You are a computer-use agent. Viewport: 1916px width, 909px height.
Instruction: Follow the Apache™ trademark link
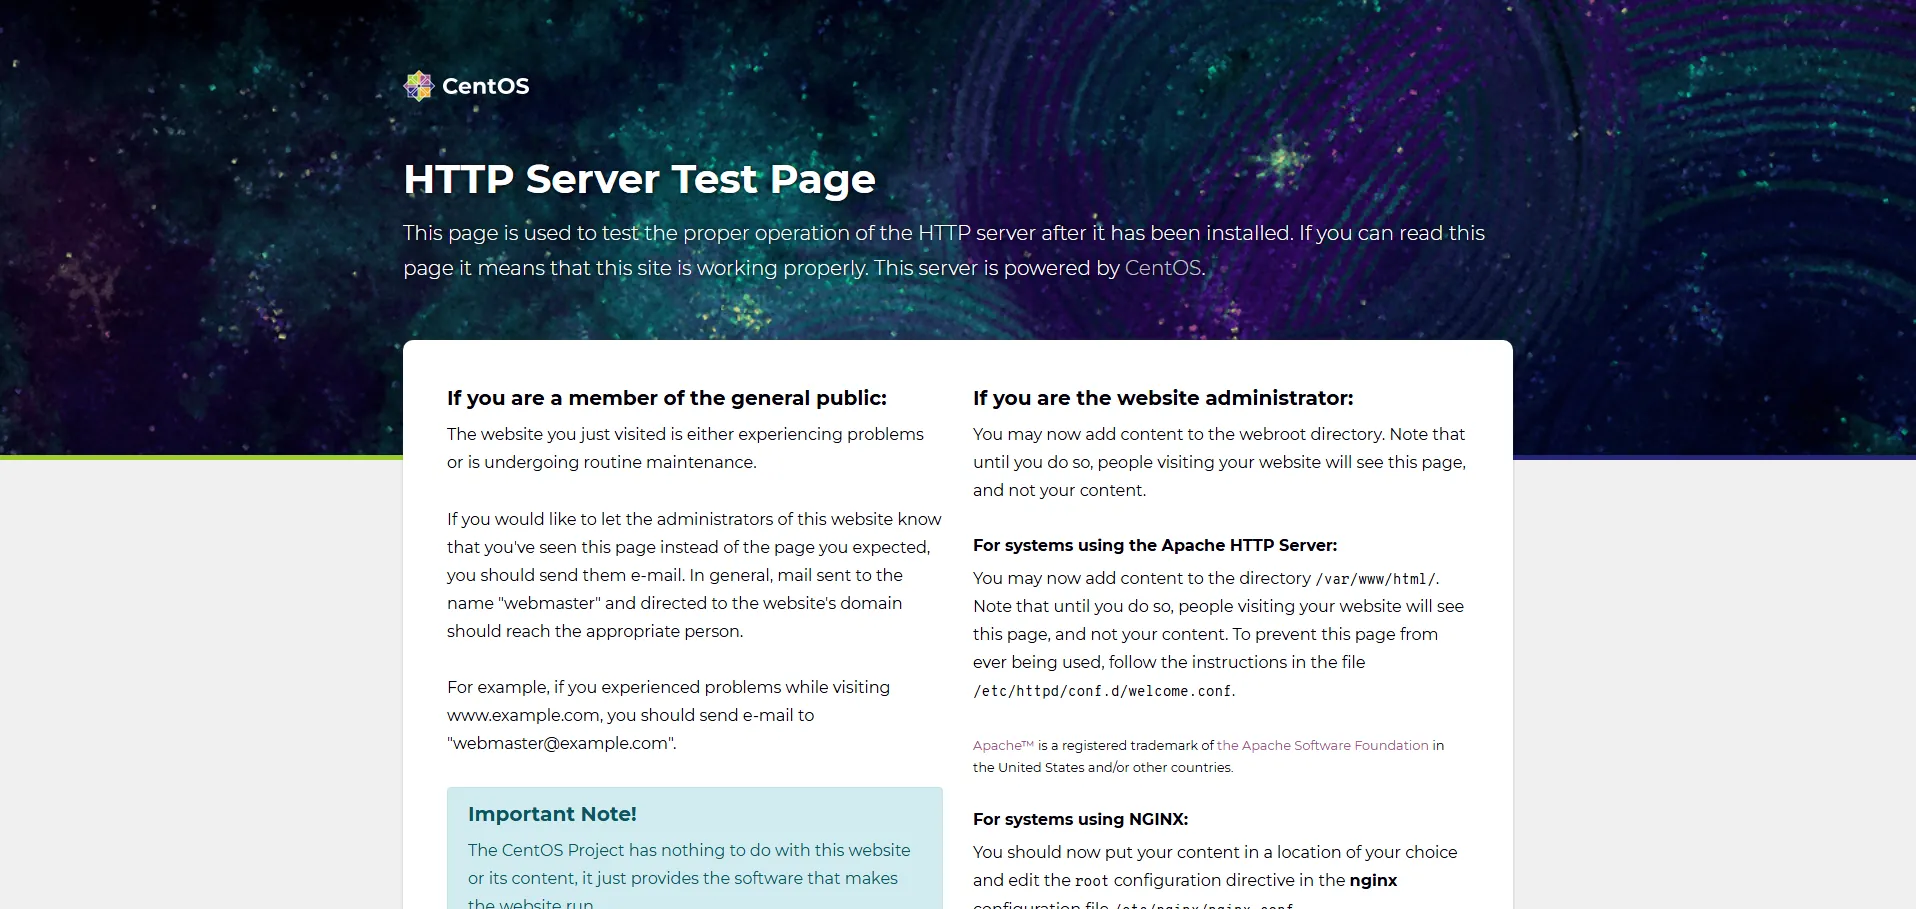1002,746
